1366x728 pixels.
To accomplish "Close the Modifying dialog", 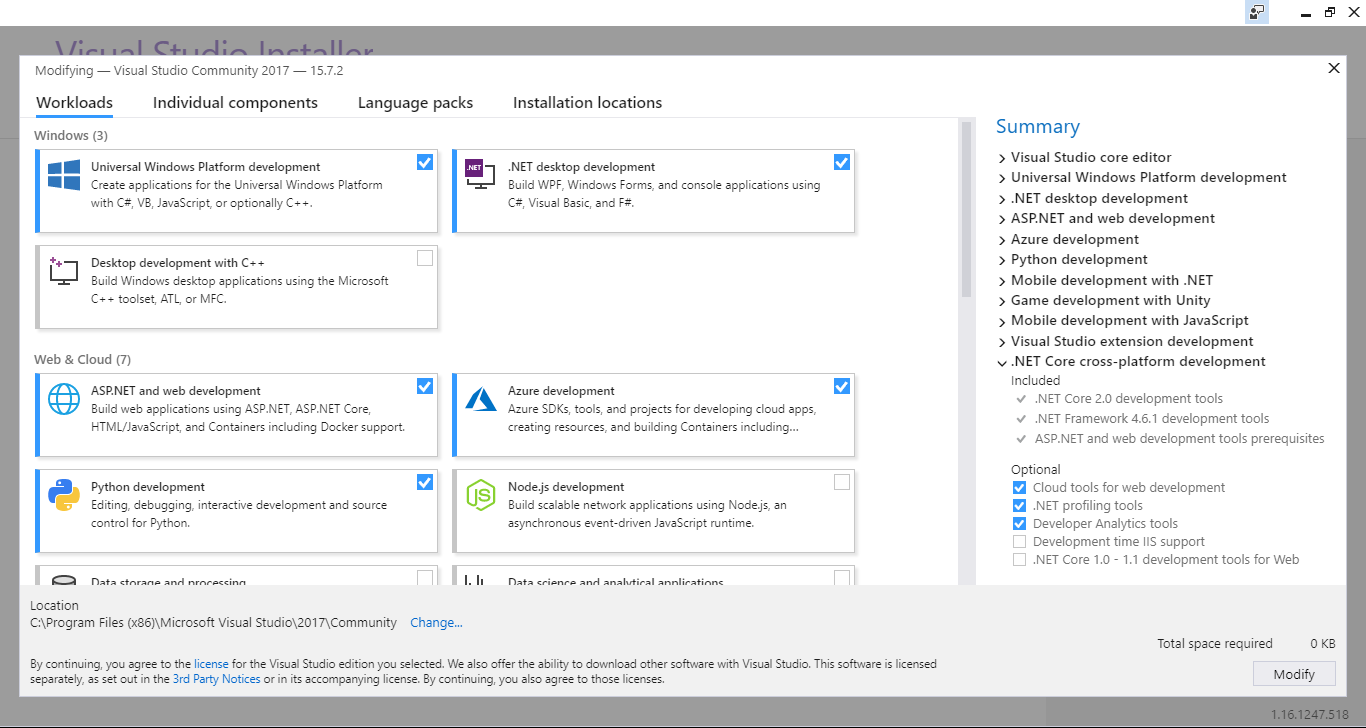I will (x=1333, y=69).
